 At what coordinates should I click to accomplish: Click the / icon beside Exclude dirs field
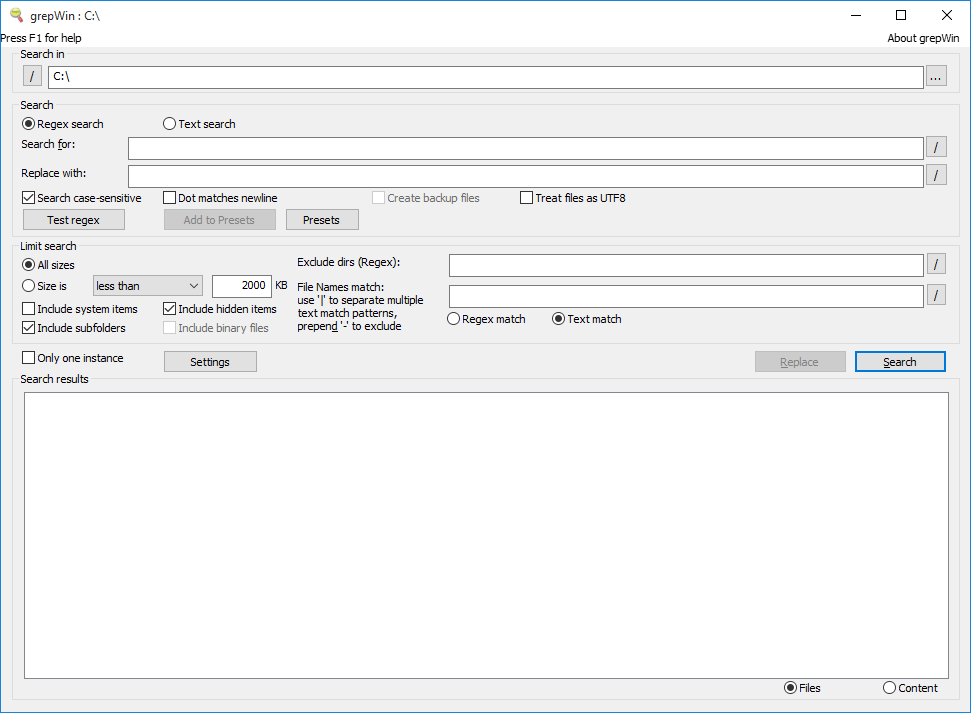click(x=936, y=265)
